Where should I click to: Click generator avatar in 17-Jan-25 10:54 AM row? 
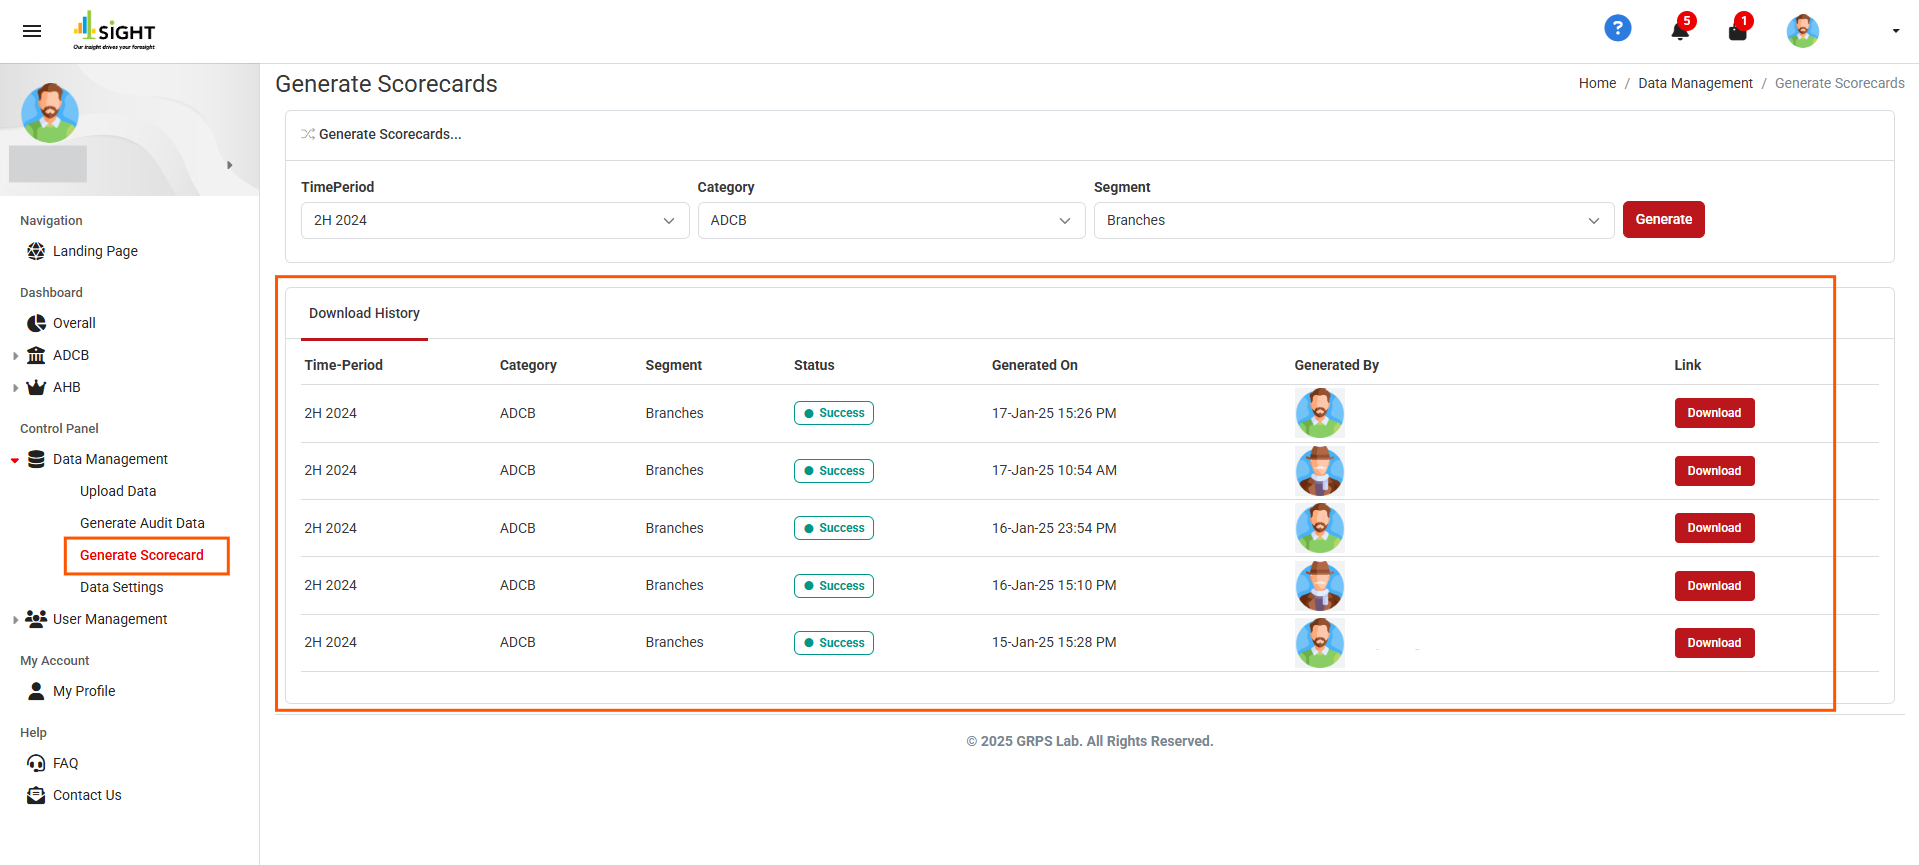tap(1320, 471)
